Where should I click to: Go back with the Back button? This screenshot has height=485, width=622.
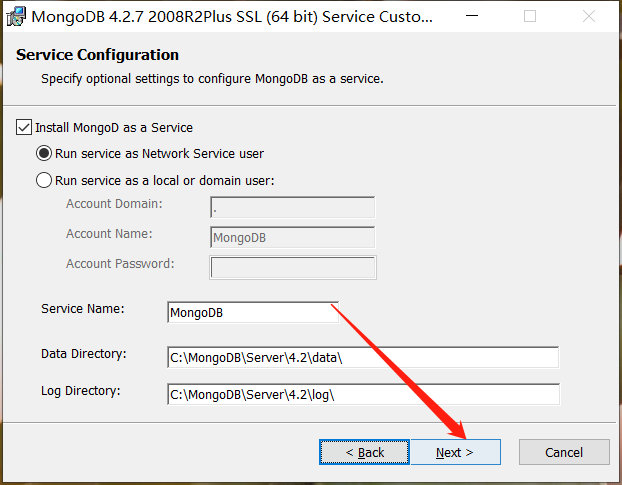[x=364, y=452]
